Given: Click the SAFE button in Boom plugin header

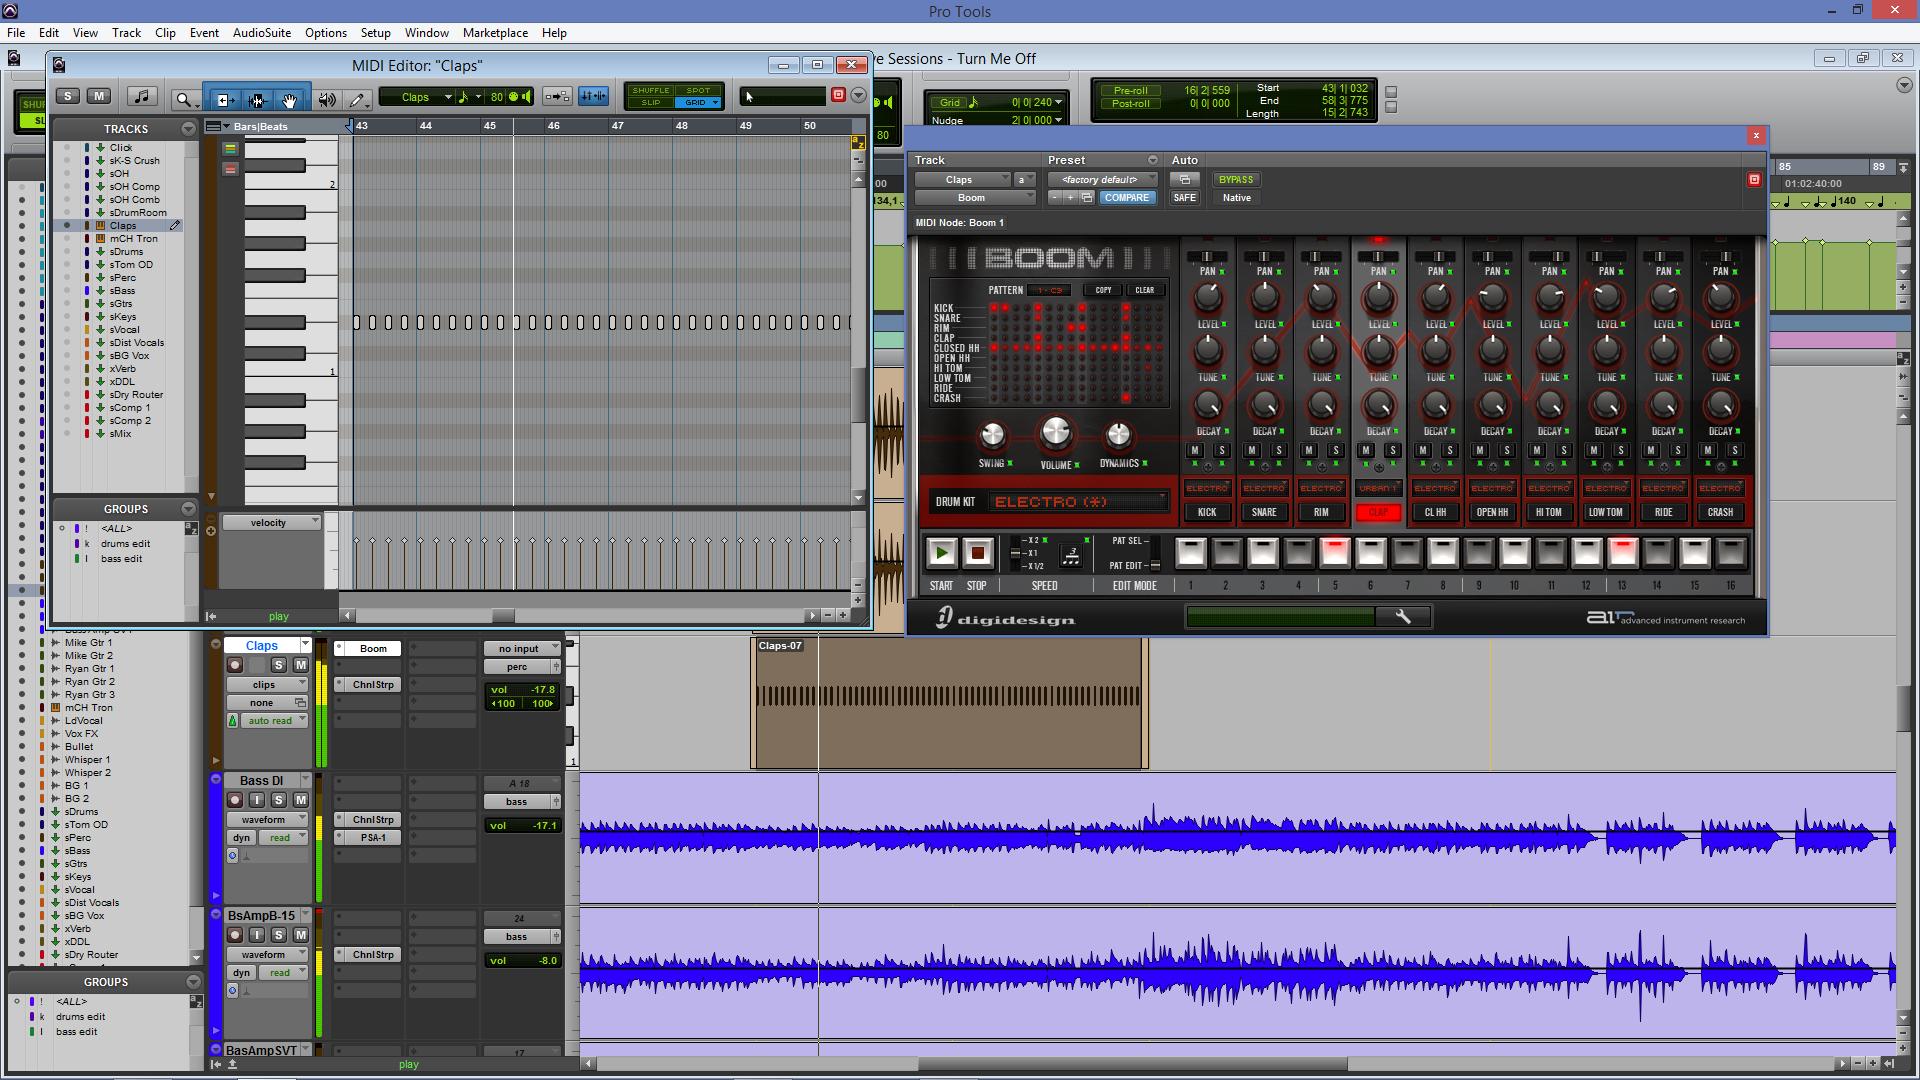Looking at the screenshot, I should point(1183,198).
